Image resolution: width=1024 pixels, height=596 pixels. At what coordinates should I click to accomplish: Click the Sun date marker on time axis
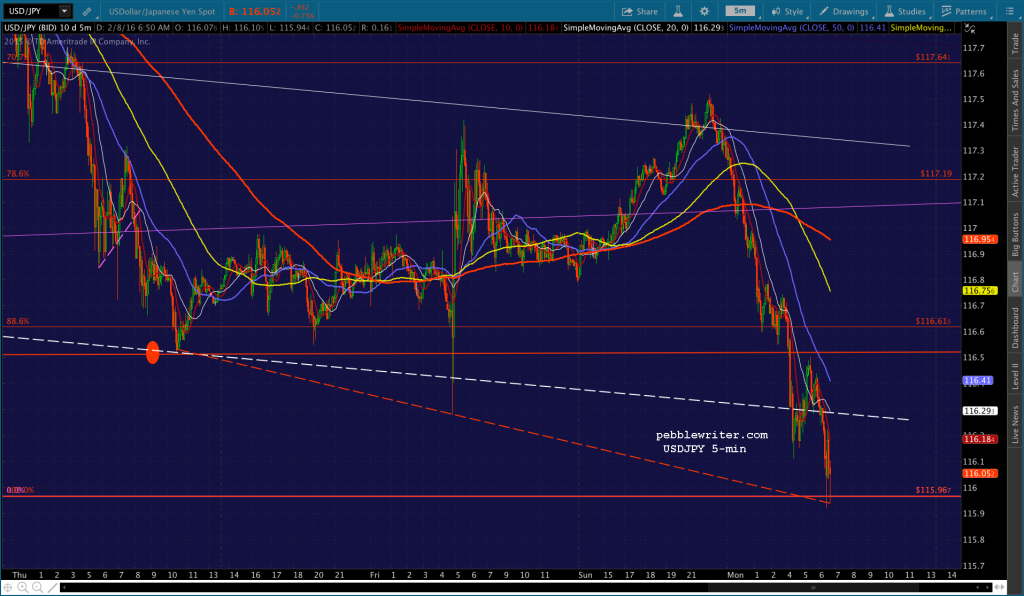585,575
